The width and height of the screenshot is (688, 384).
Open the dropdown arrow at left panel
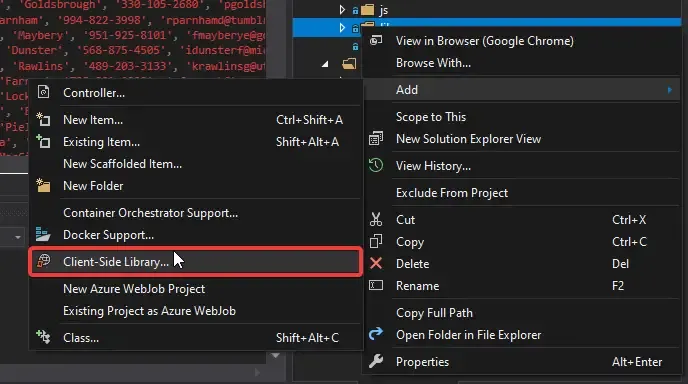(x=18, y=237)
